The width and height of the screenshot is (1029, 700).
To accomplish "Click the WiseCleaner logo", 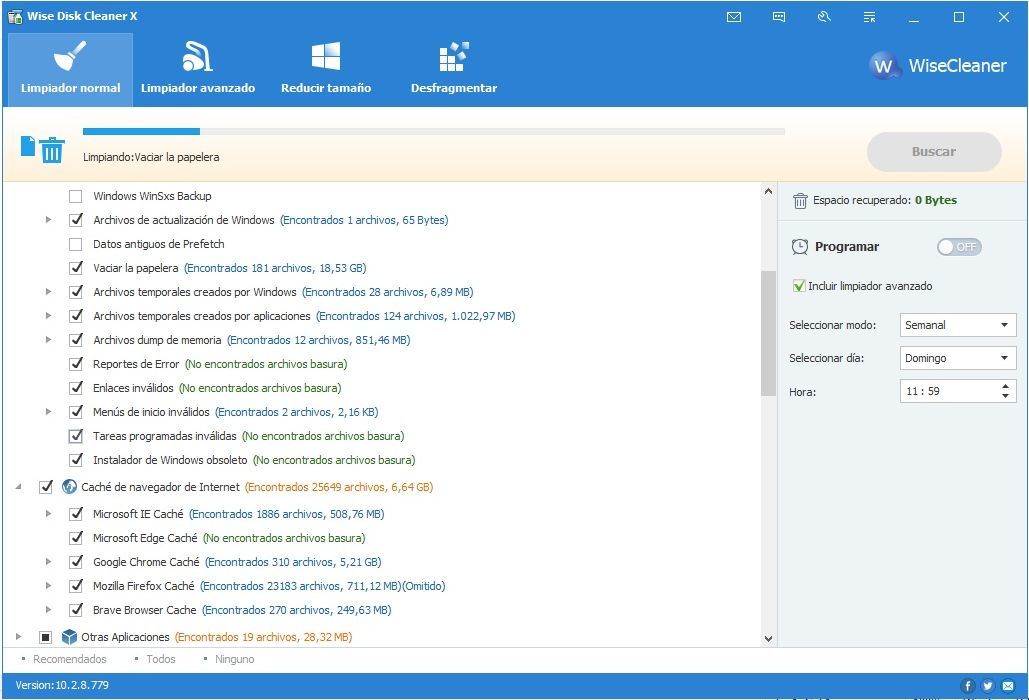I will click(x=938, y=65).
